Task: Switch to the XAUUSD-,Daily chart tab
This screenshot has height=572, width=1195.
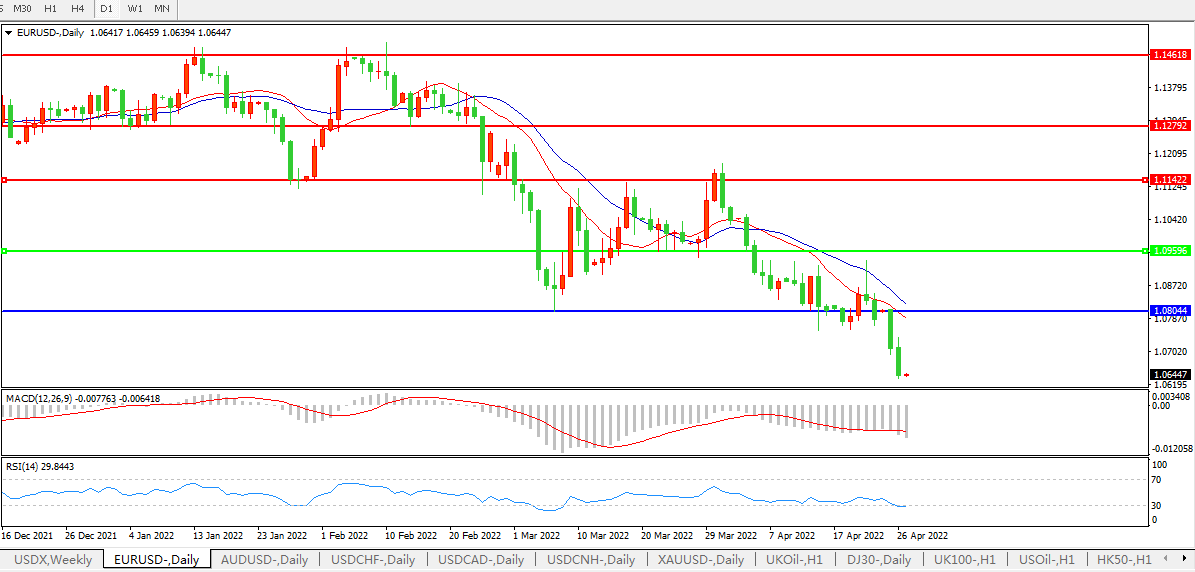Action: tap(701, 559)
